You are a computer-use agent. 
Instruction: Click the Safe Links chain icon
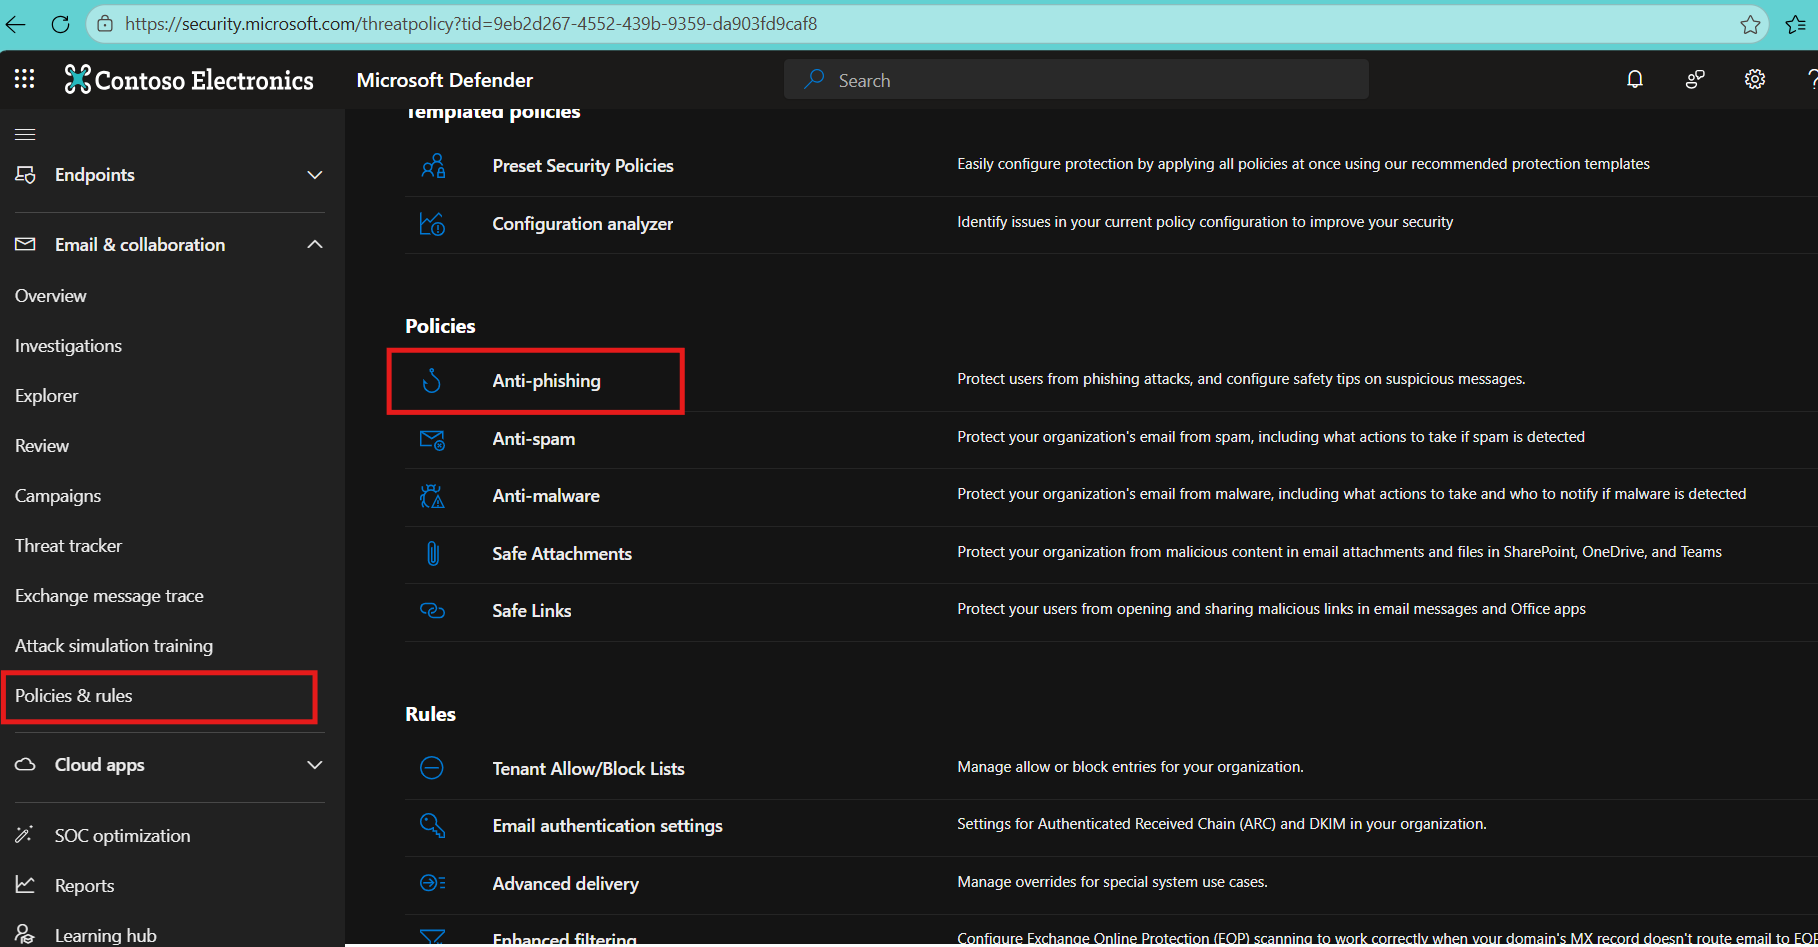tap(432, 610)
